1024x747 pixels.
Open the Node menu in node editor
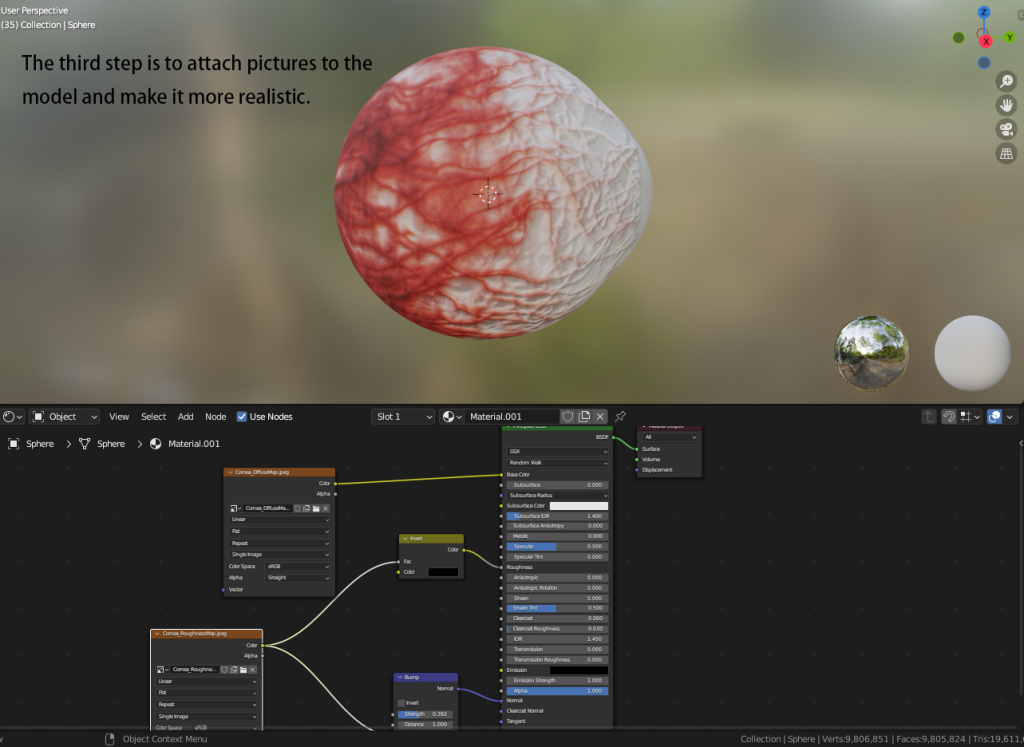coord(216,417)
